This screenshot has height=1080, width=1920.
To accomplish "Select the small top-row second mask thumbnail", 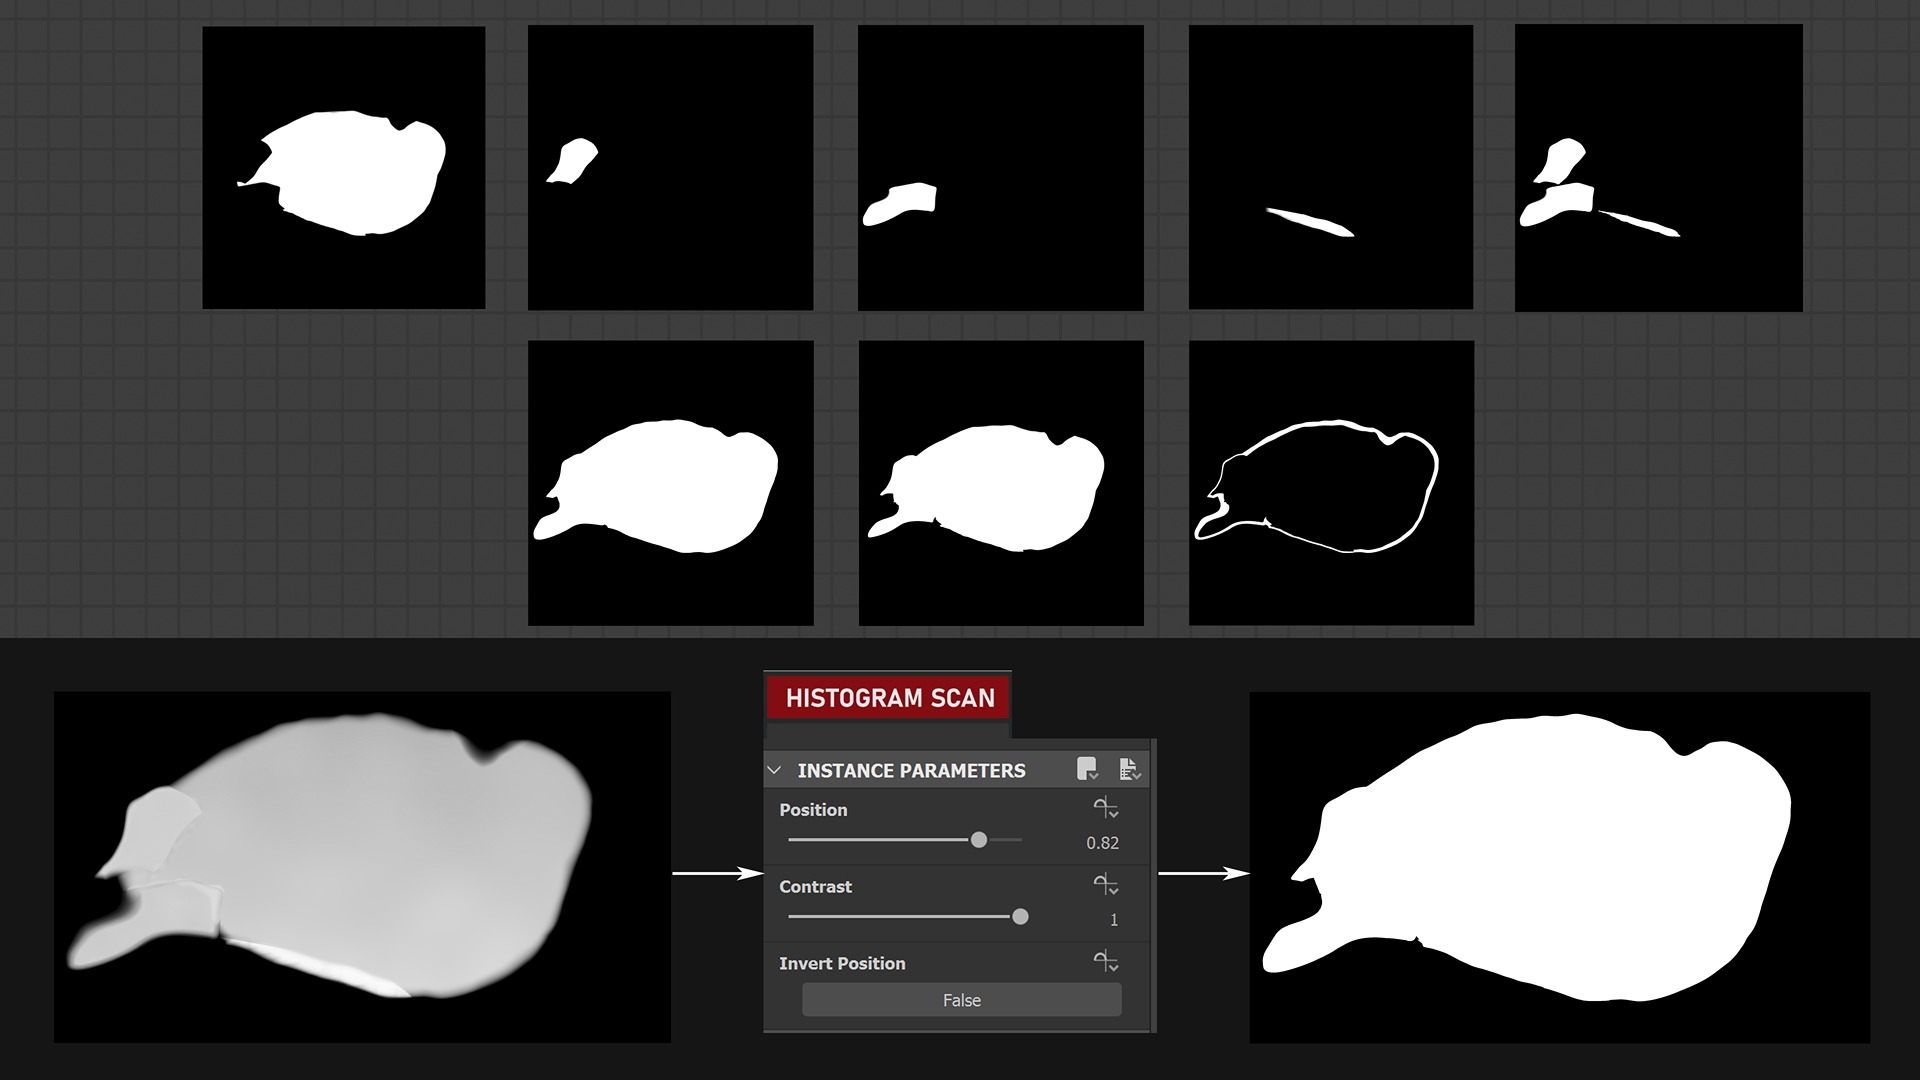I will pos(670,167).
